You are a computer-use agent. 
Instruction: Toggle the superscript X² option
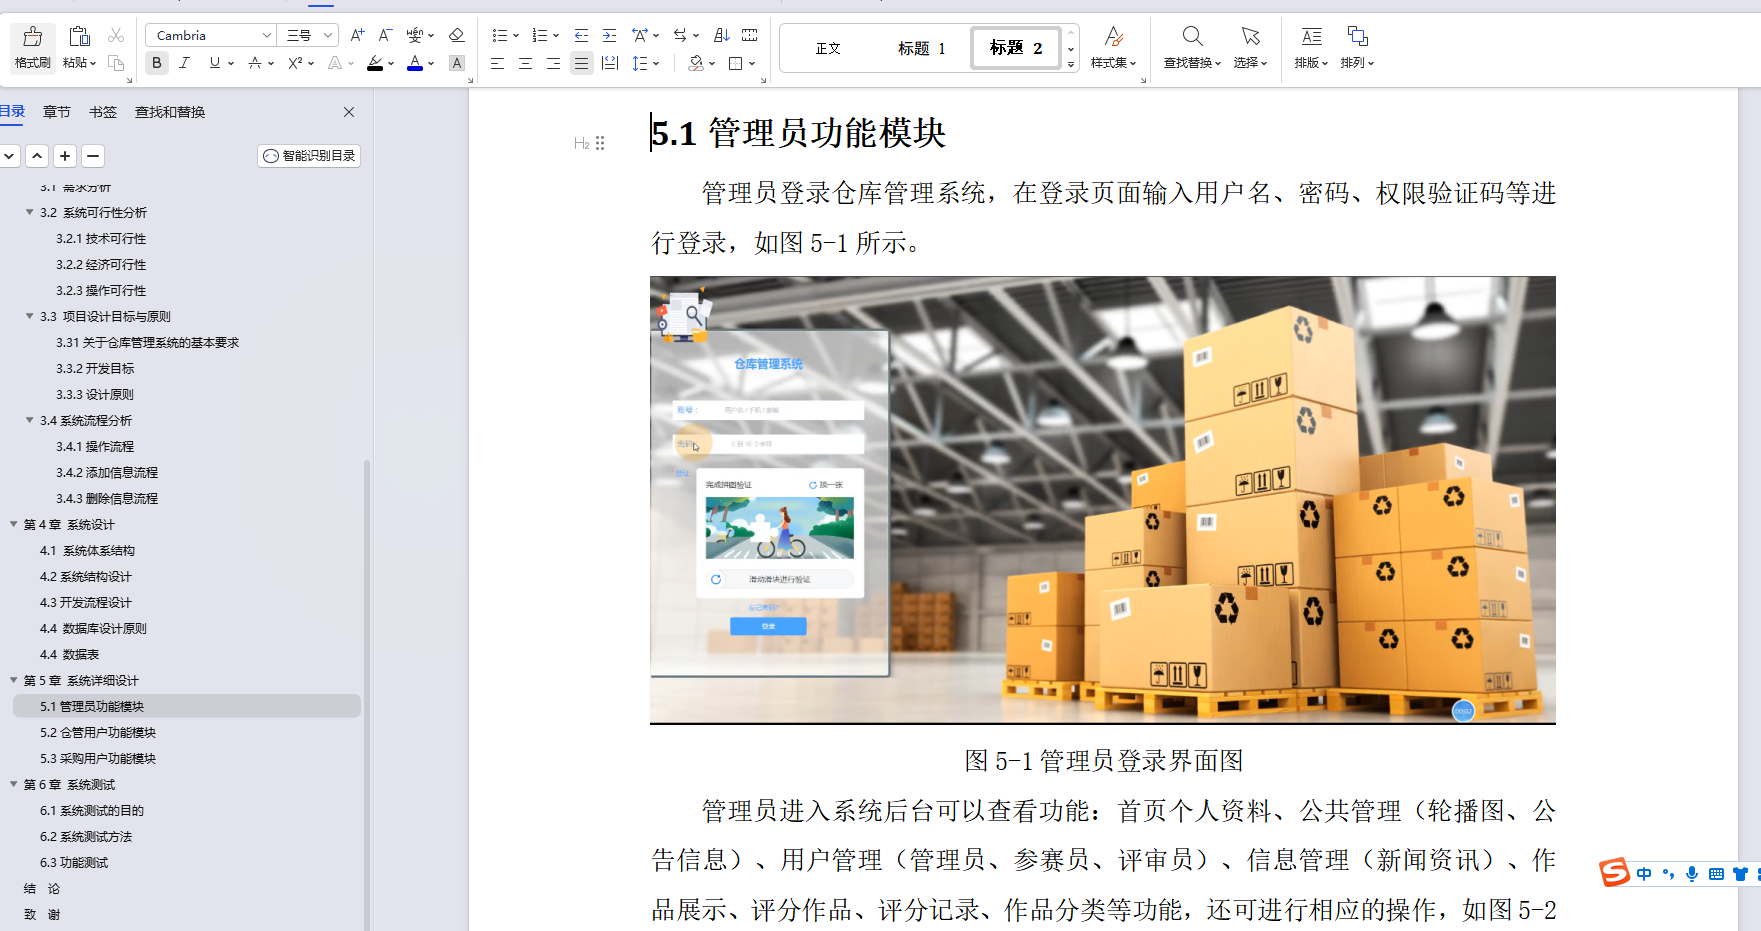(x=294, y=62)
